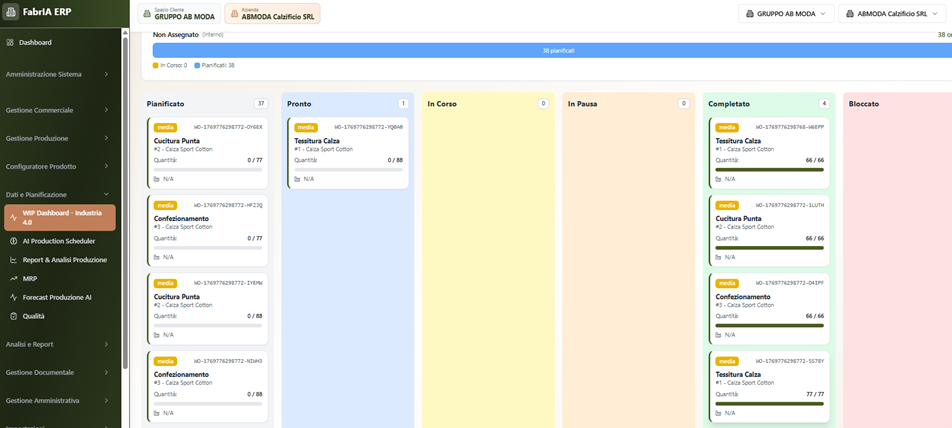This screenshot has width=952, height=428.
Task: Collapse Dati e Pianificazione menu
Action: [x=58, y=194]
